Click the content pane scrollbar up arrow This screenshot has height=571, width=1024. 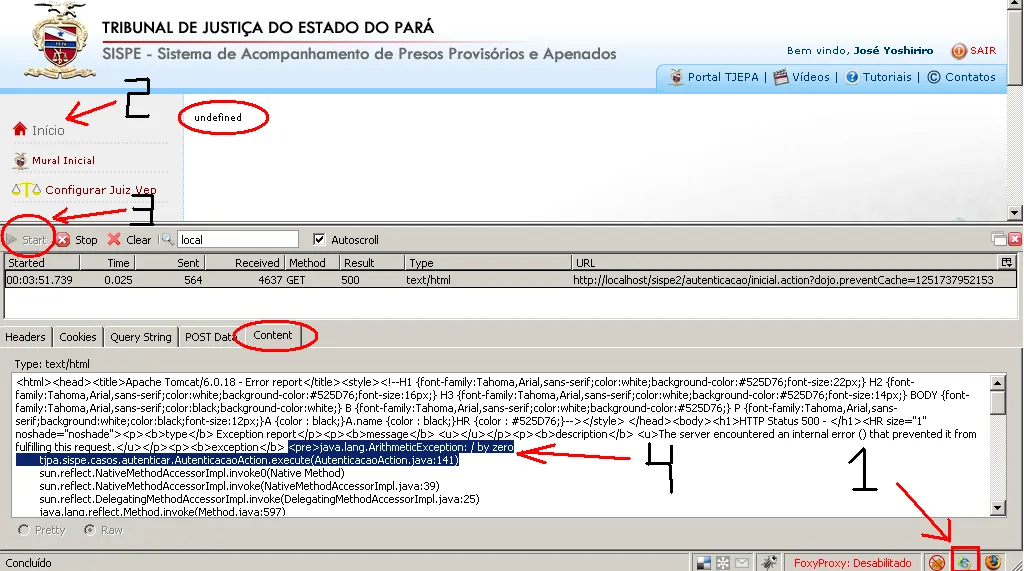[x=997, y=383]
